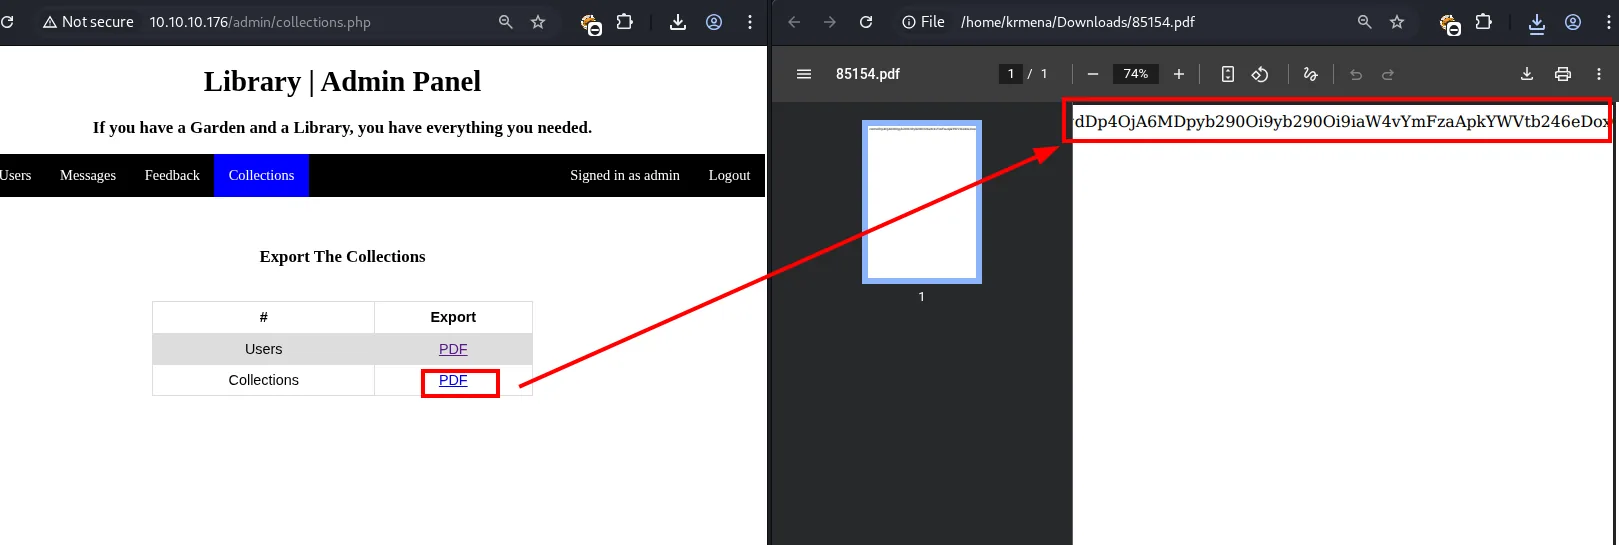Reload the PDF browser tab
This screenshot has height=545, width=1619.
866,22
